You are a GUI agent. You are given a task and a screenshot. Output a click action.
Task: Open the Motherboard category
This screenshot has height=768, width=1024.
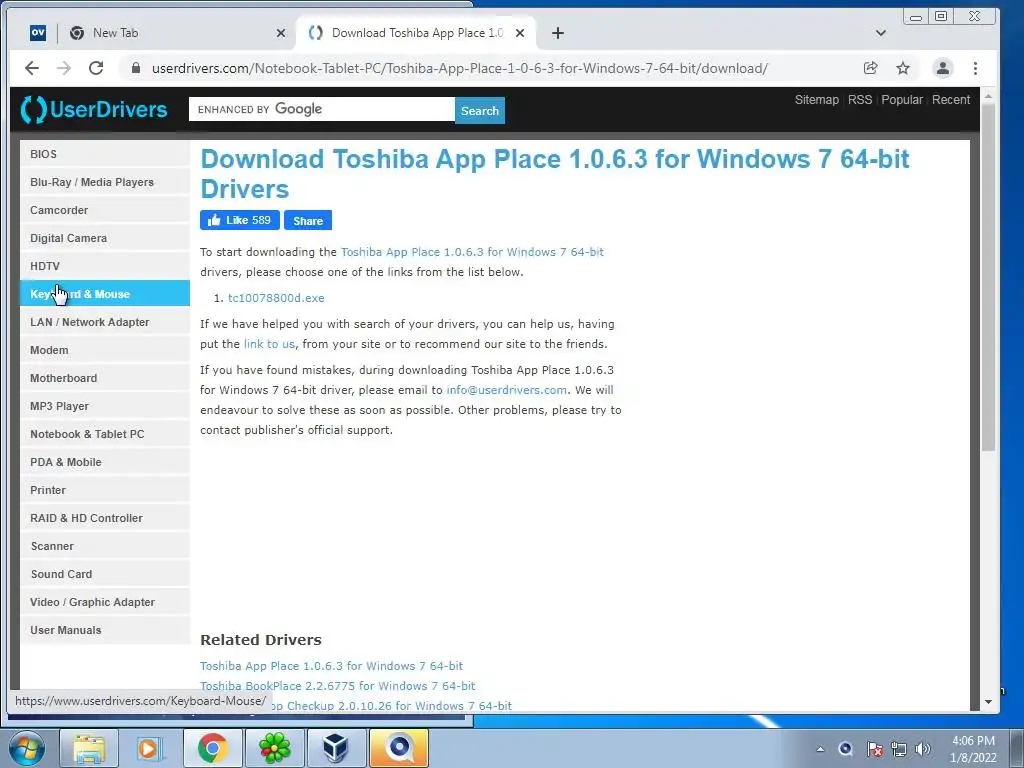[105, 378]
